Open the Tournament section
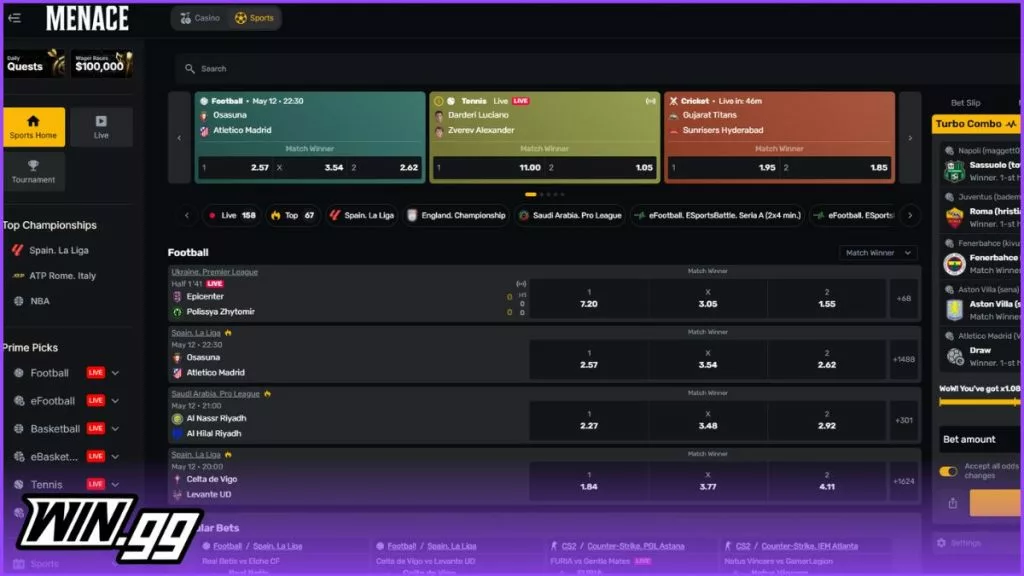1024x576 pixels. tap(33, 171)
